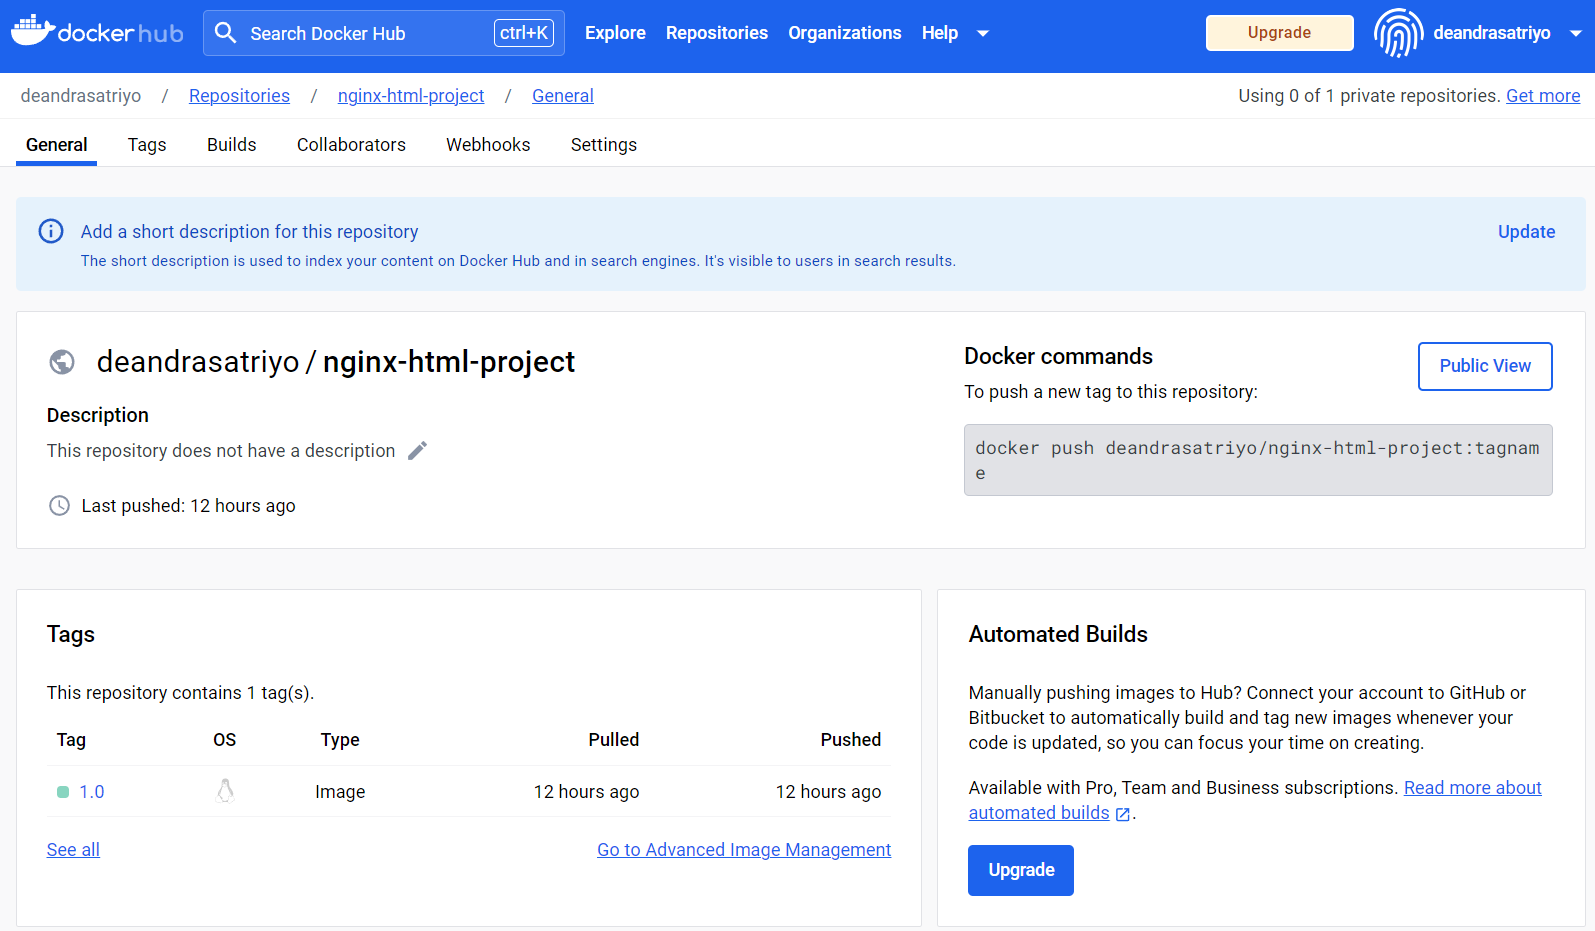The image size is (1595, 931).
Task: Open Repositories in the top navigation
Action: coord(717,33)
